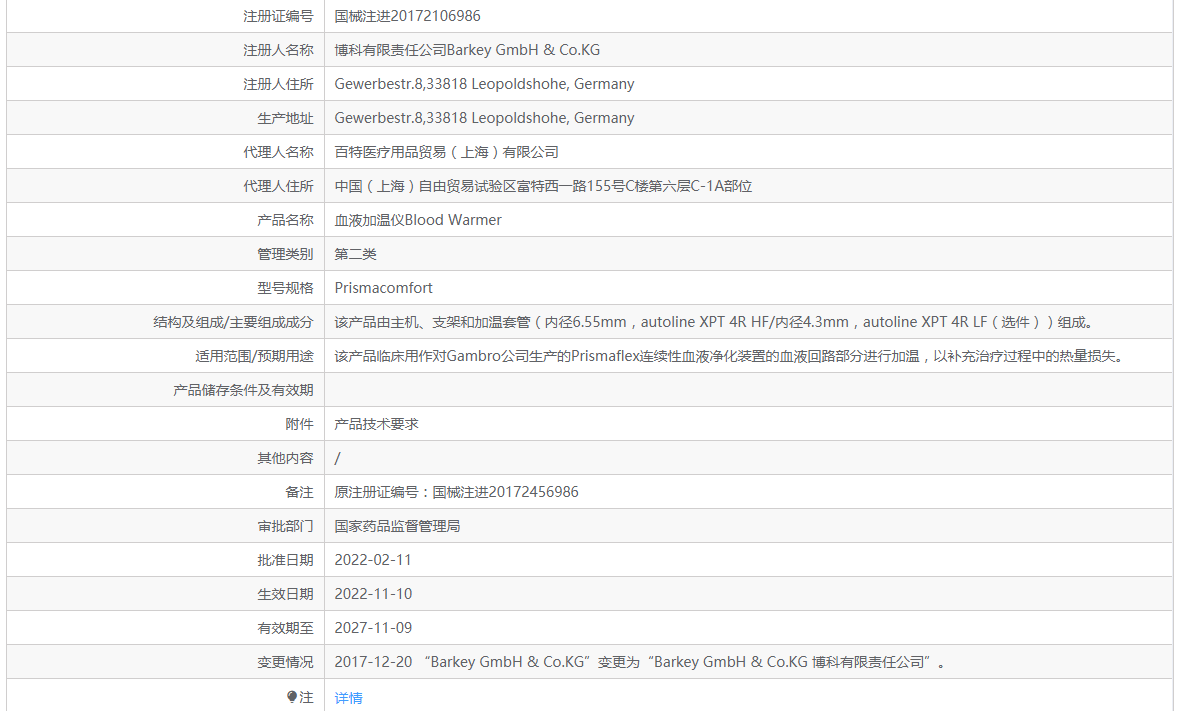Image resolution: width=1181 pixels, height=711 pixels.
Task: Select the agent name 百特医疗用品贸易（上海）有限公司
Action: click(x=447, y=152)
